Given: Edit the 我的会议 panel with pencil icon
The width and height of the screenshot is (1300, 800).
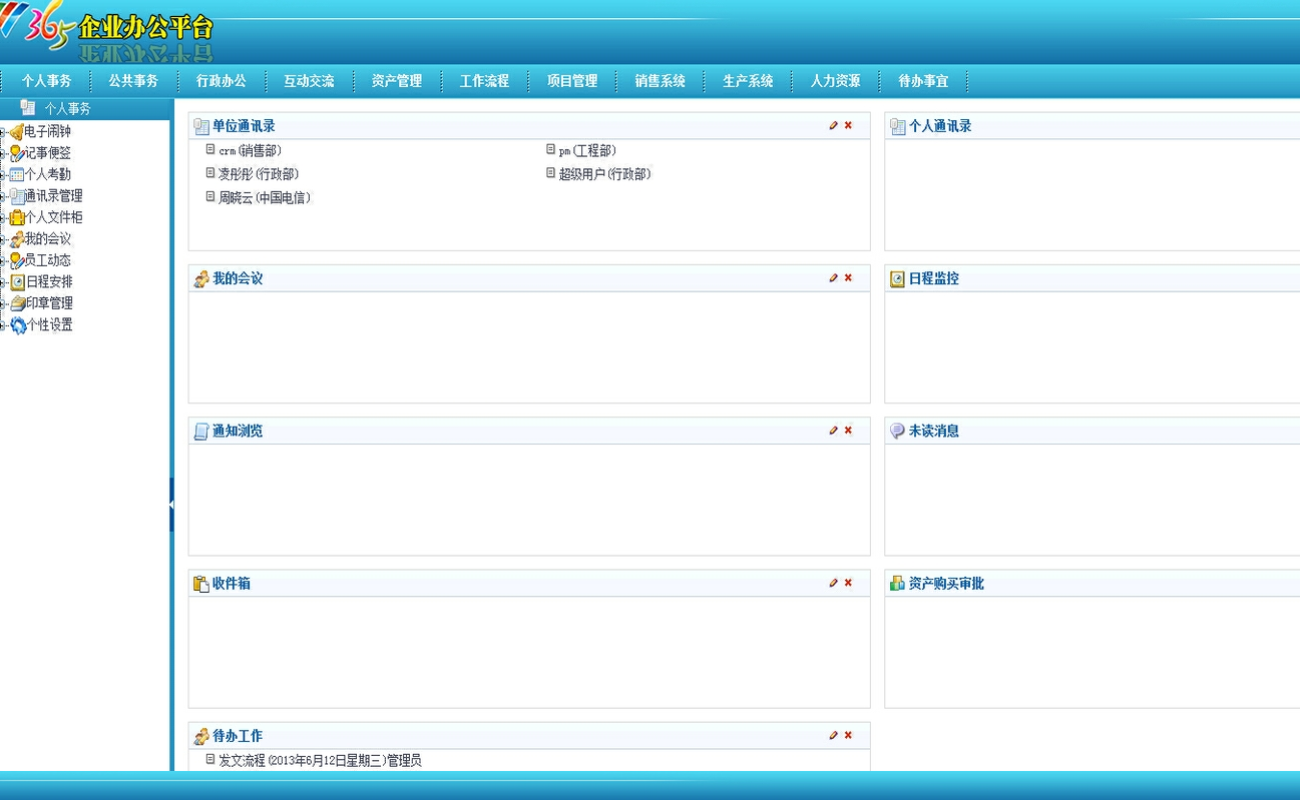Looking at the screenshot, I should [833, 278].
